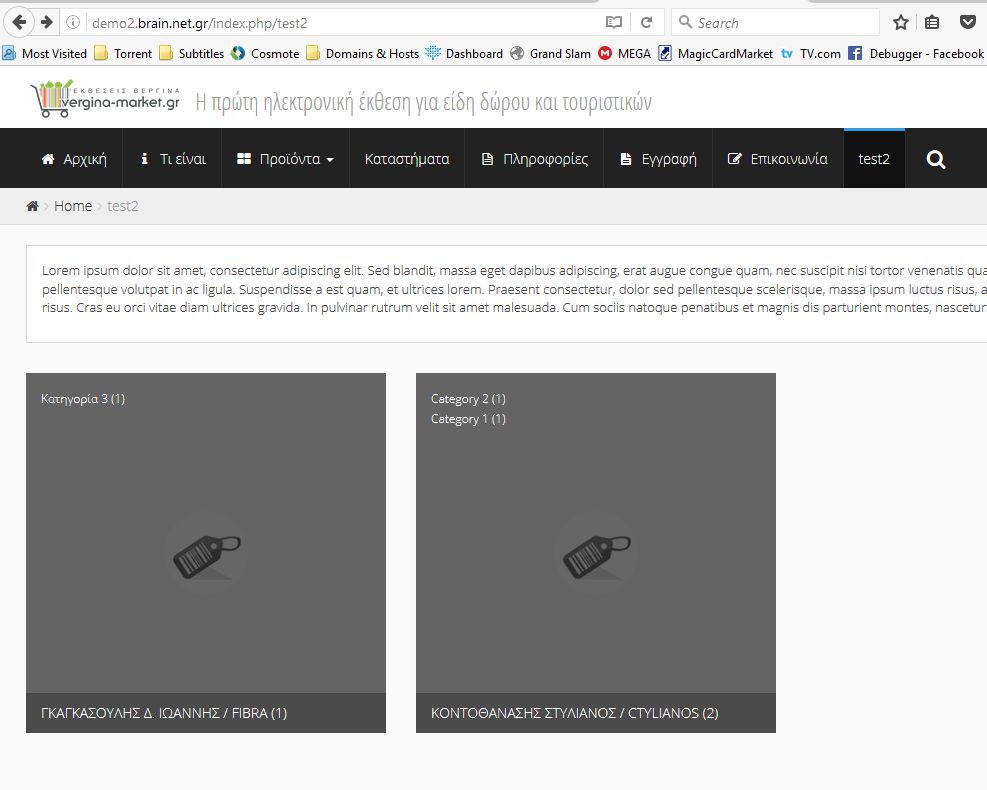Viewport: 987px width, 790px height.
Task: Open Εγγραφή menu item
Action: pos(658,159)
